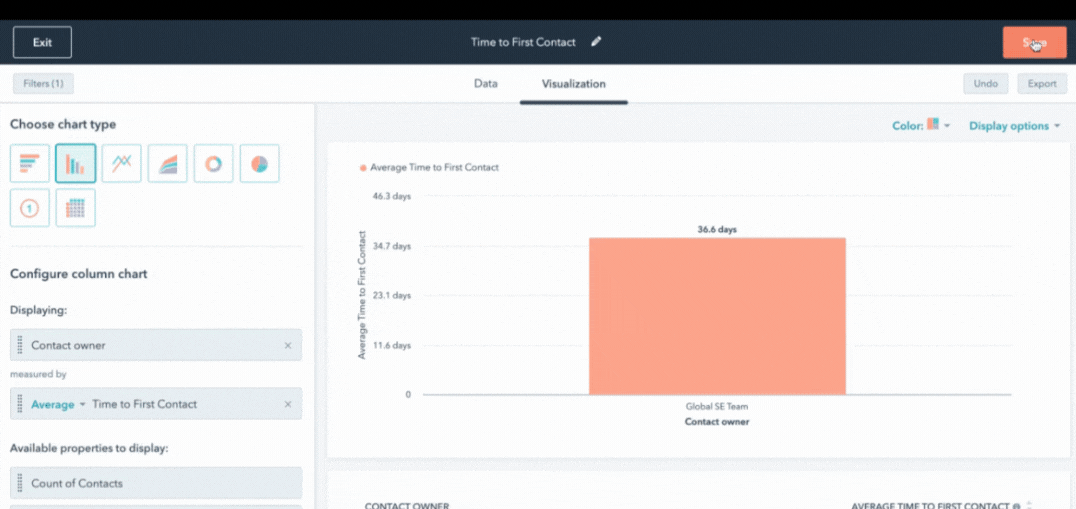Pick the area chart type
This screenshot has width=1076, height=509.
(x=168, y=164)
